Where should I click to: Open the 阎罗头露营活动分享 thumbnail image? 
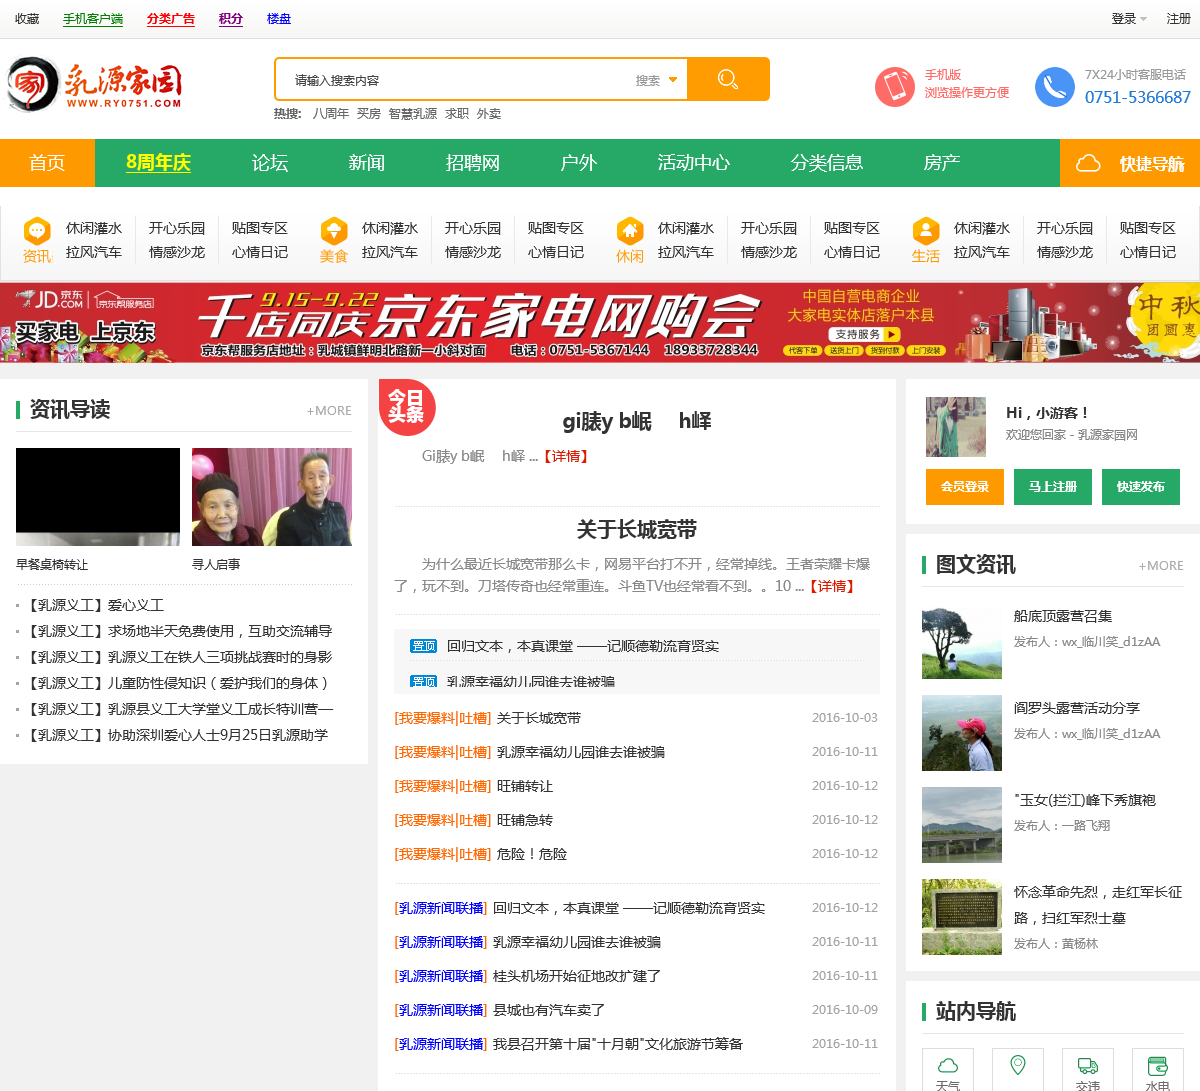(962, 733)
